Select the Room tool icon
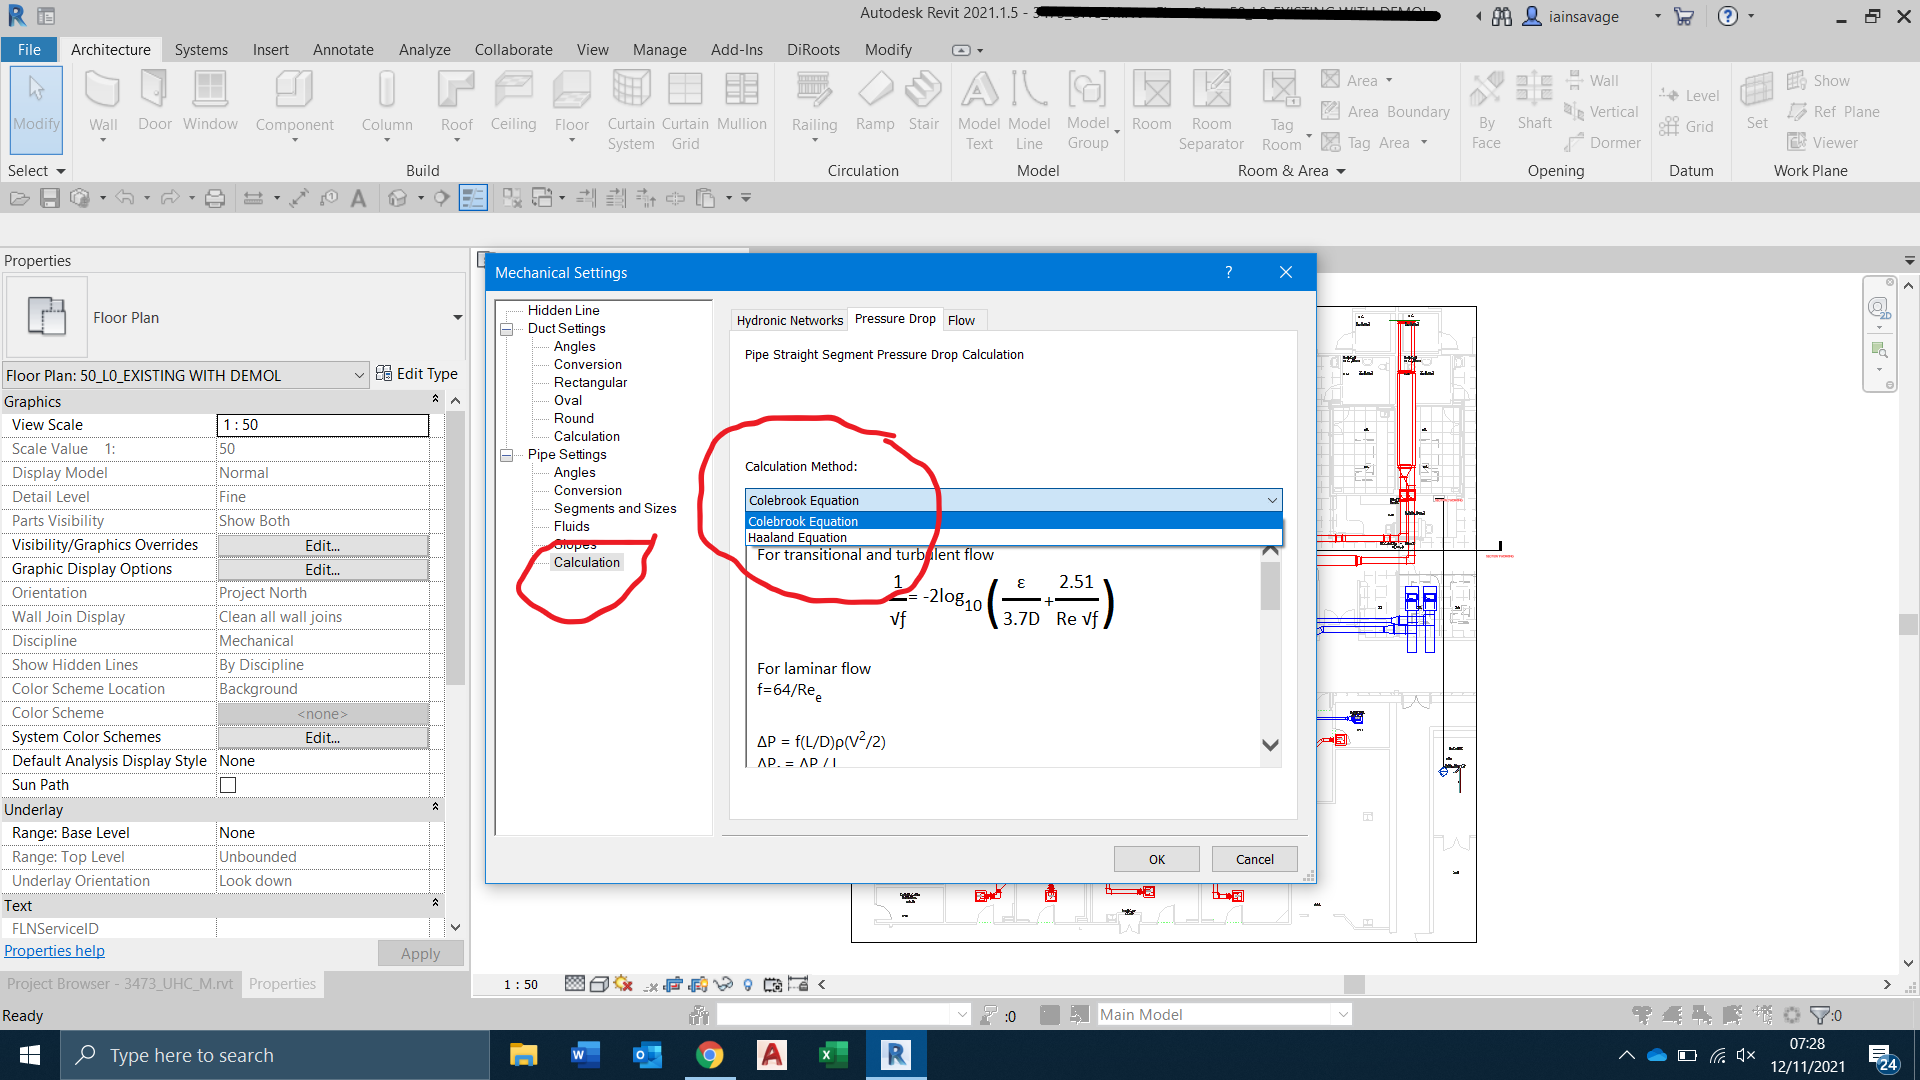The height and width of the screenshot is (1080, 1920). [1151, 91]
